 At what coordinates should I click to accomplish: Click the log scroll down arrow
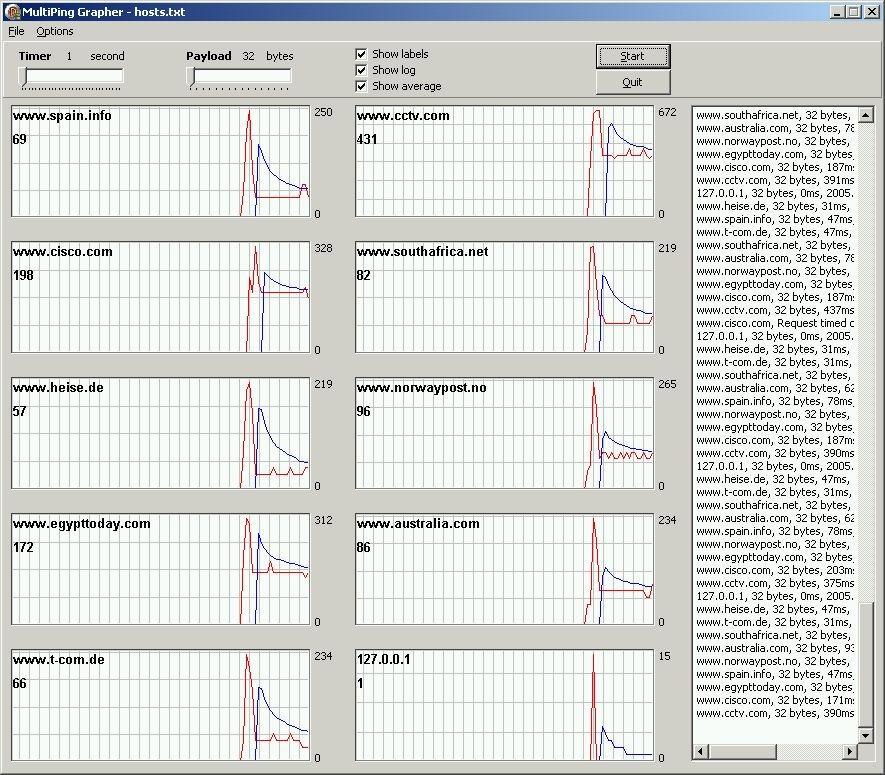[x=866, y=734]
